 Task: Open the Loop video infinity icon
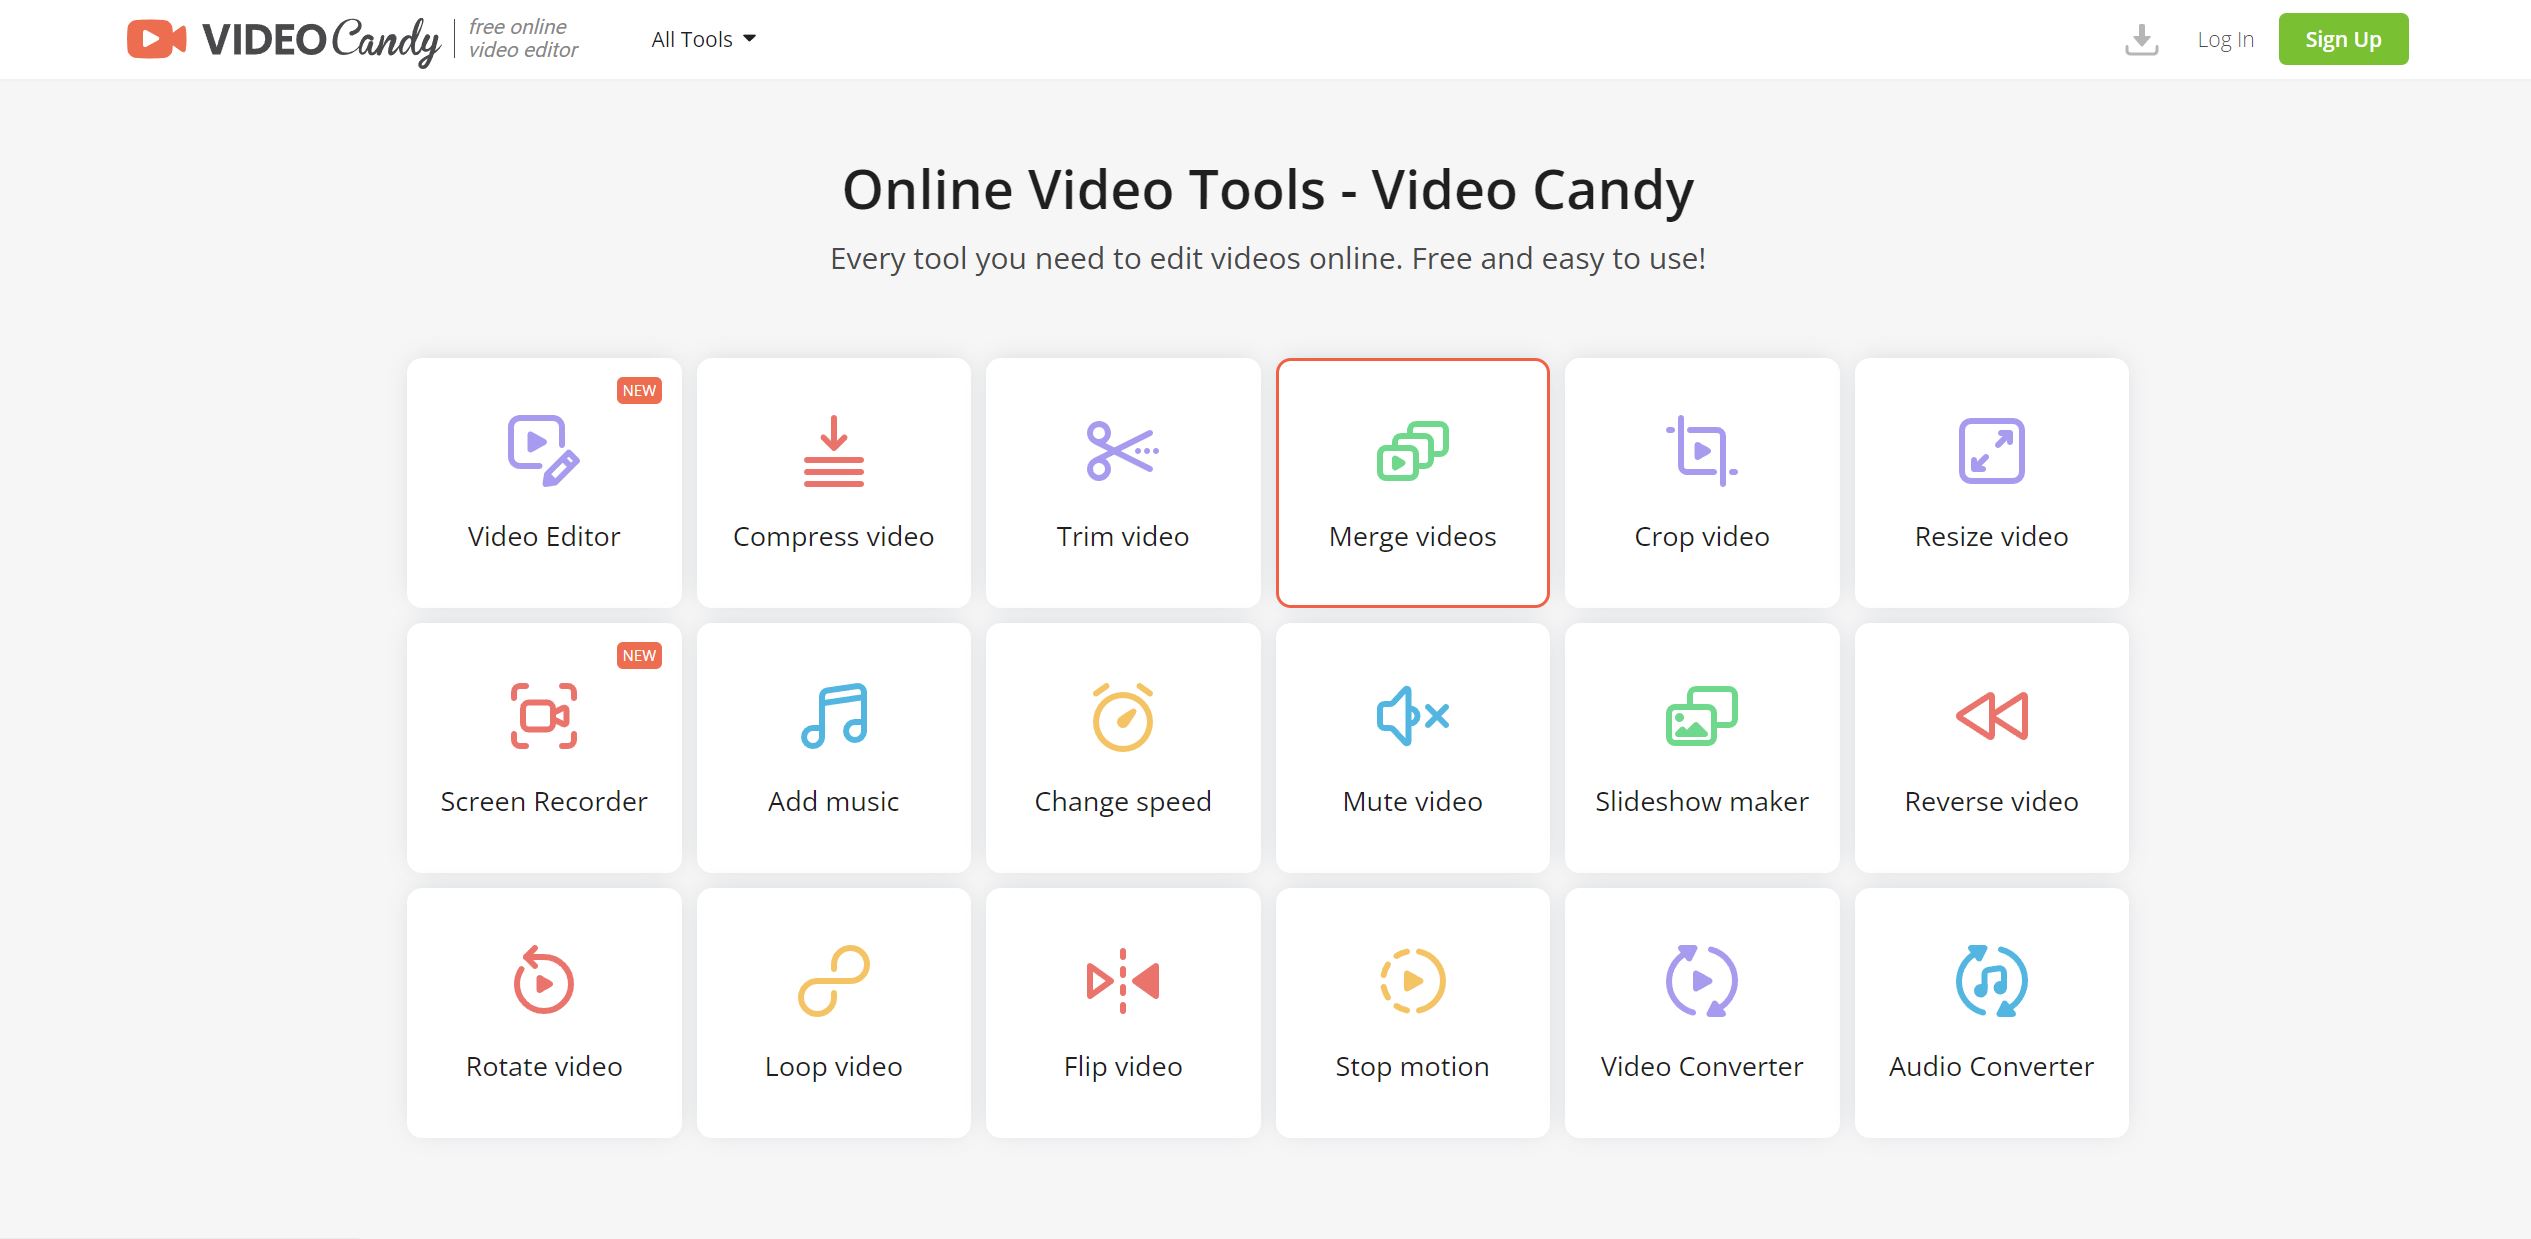click(x=832, y=980)
